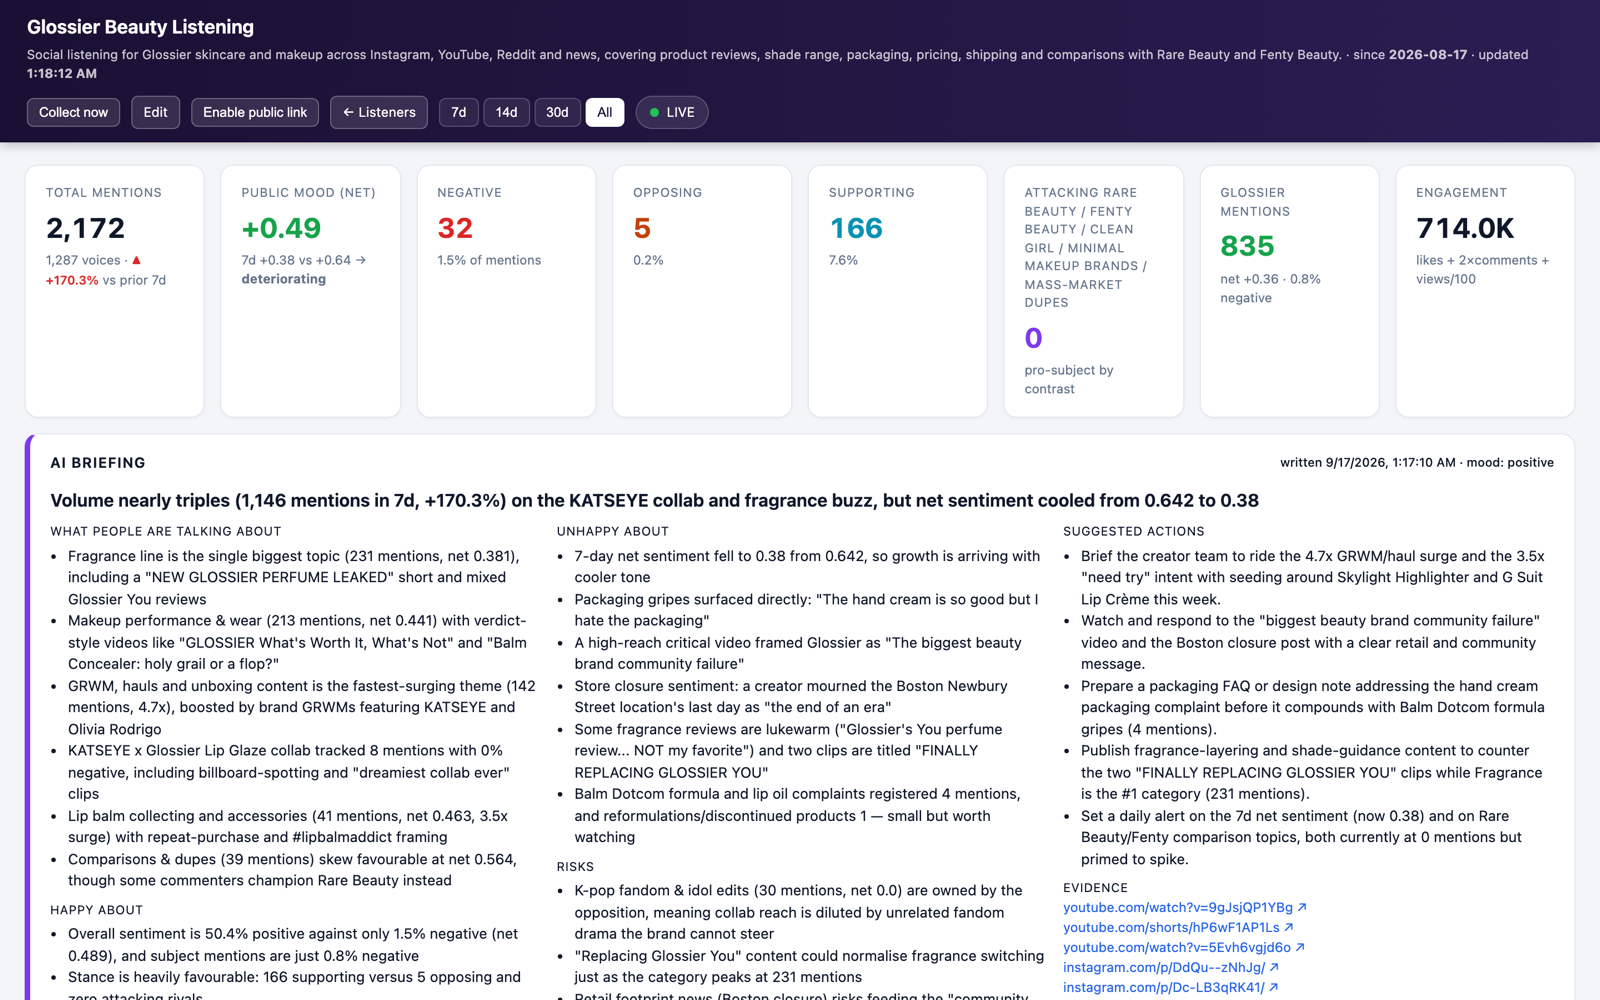This screenshot has width=1600, height=1000.
Task: Click the '1.5% of mentions' text
Action: coord(489,260)
